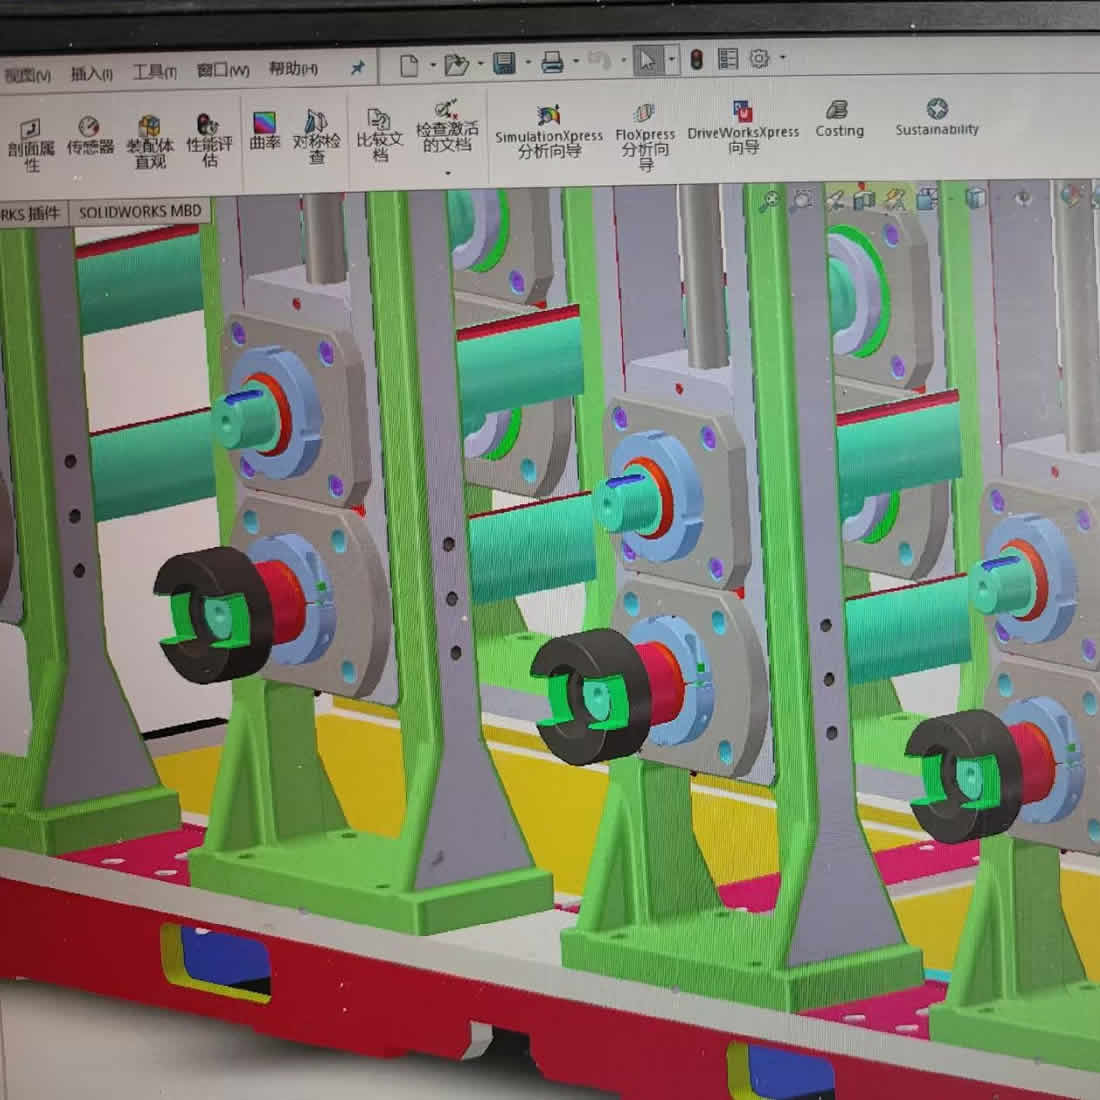
Task: Open the dropdown next to the Options gear
Action: coord(782,58)
